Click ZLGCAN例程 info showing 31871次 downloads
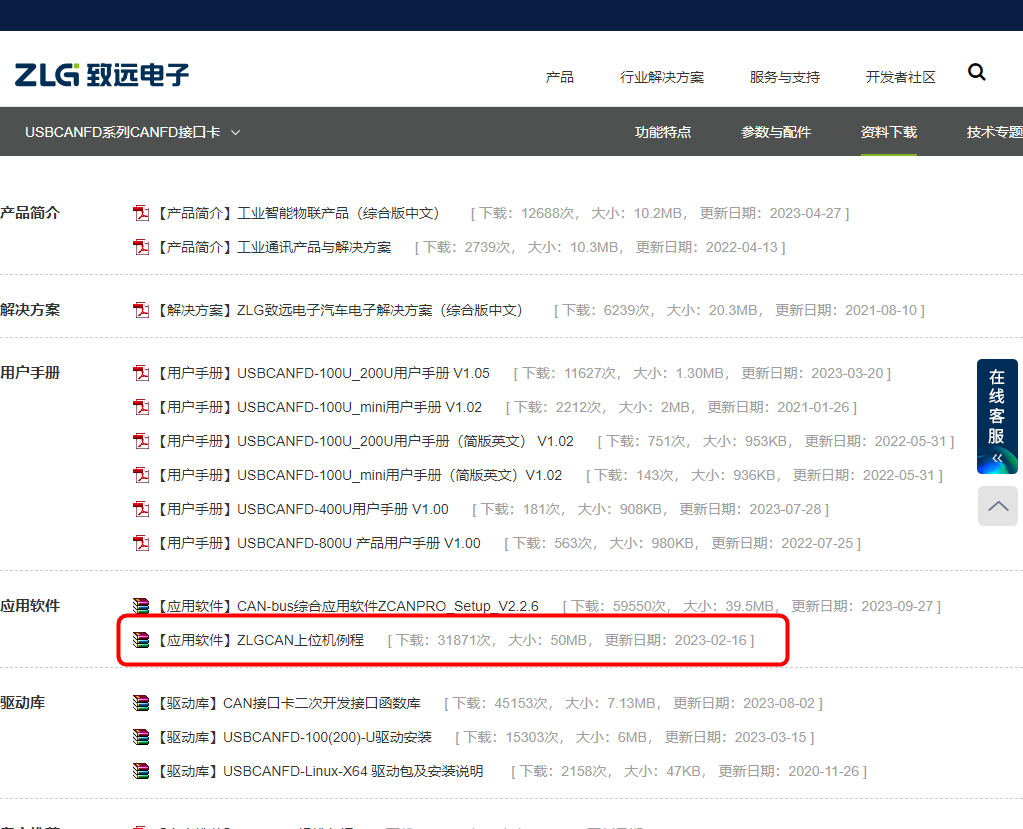 click(571, 640)
